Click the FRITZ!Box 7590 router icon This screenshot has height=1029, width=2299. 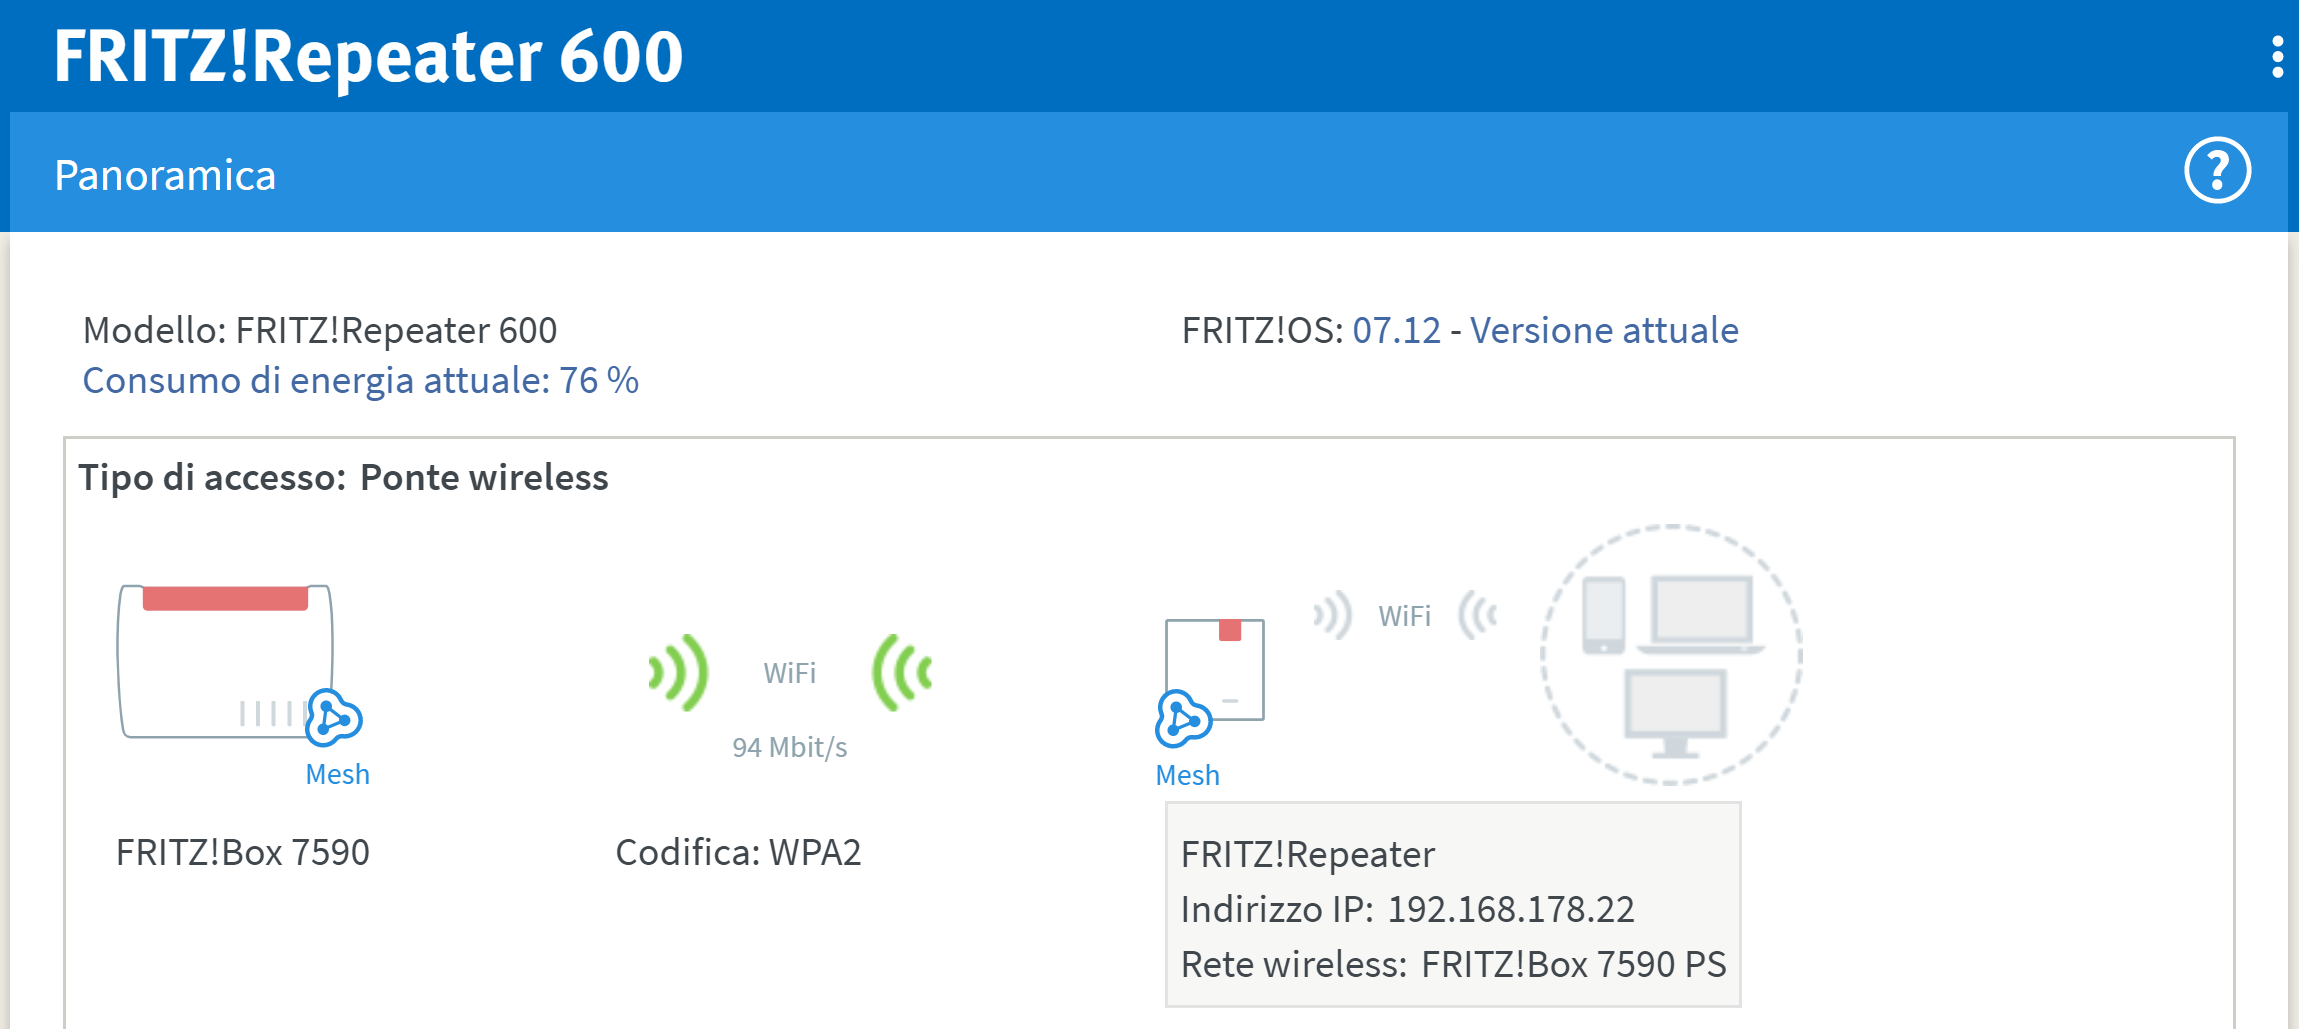[x=225, y=661]
